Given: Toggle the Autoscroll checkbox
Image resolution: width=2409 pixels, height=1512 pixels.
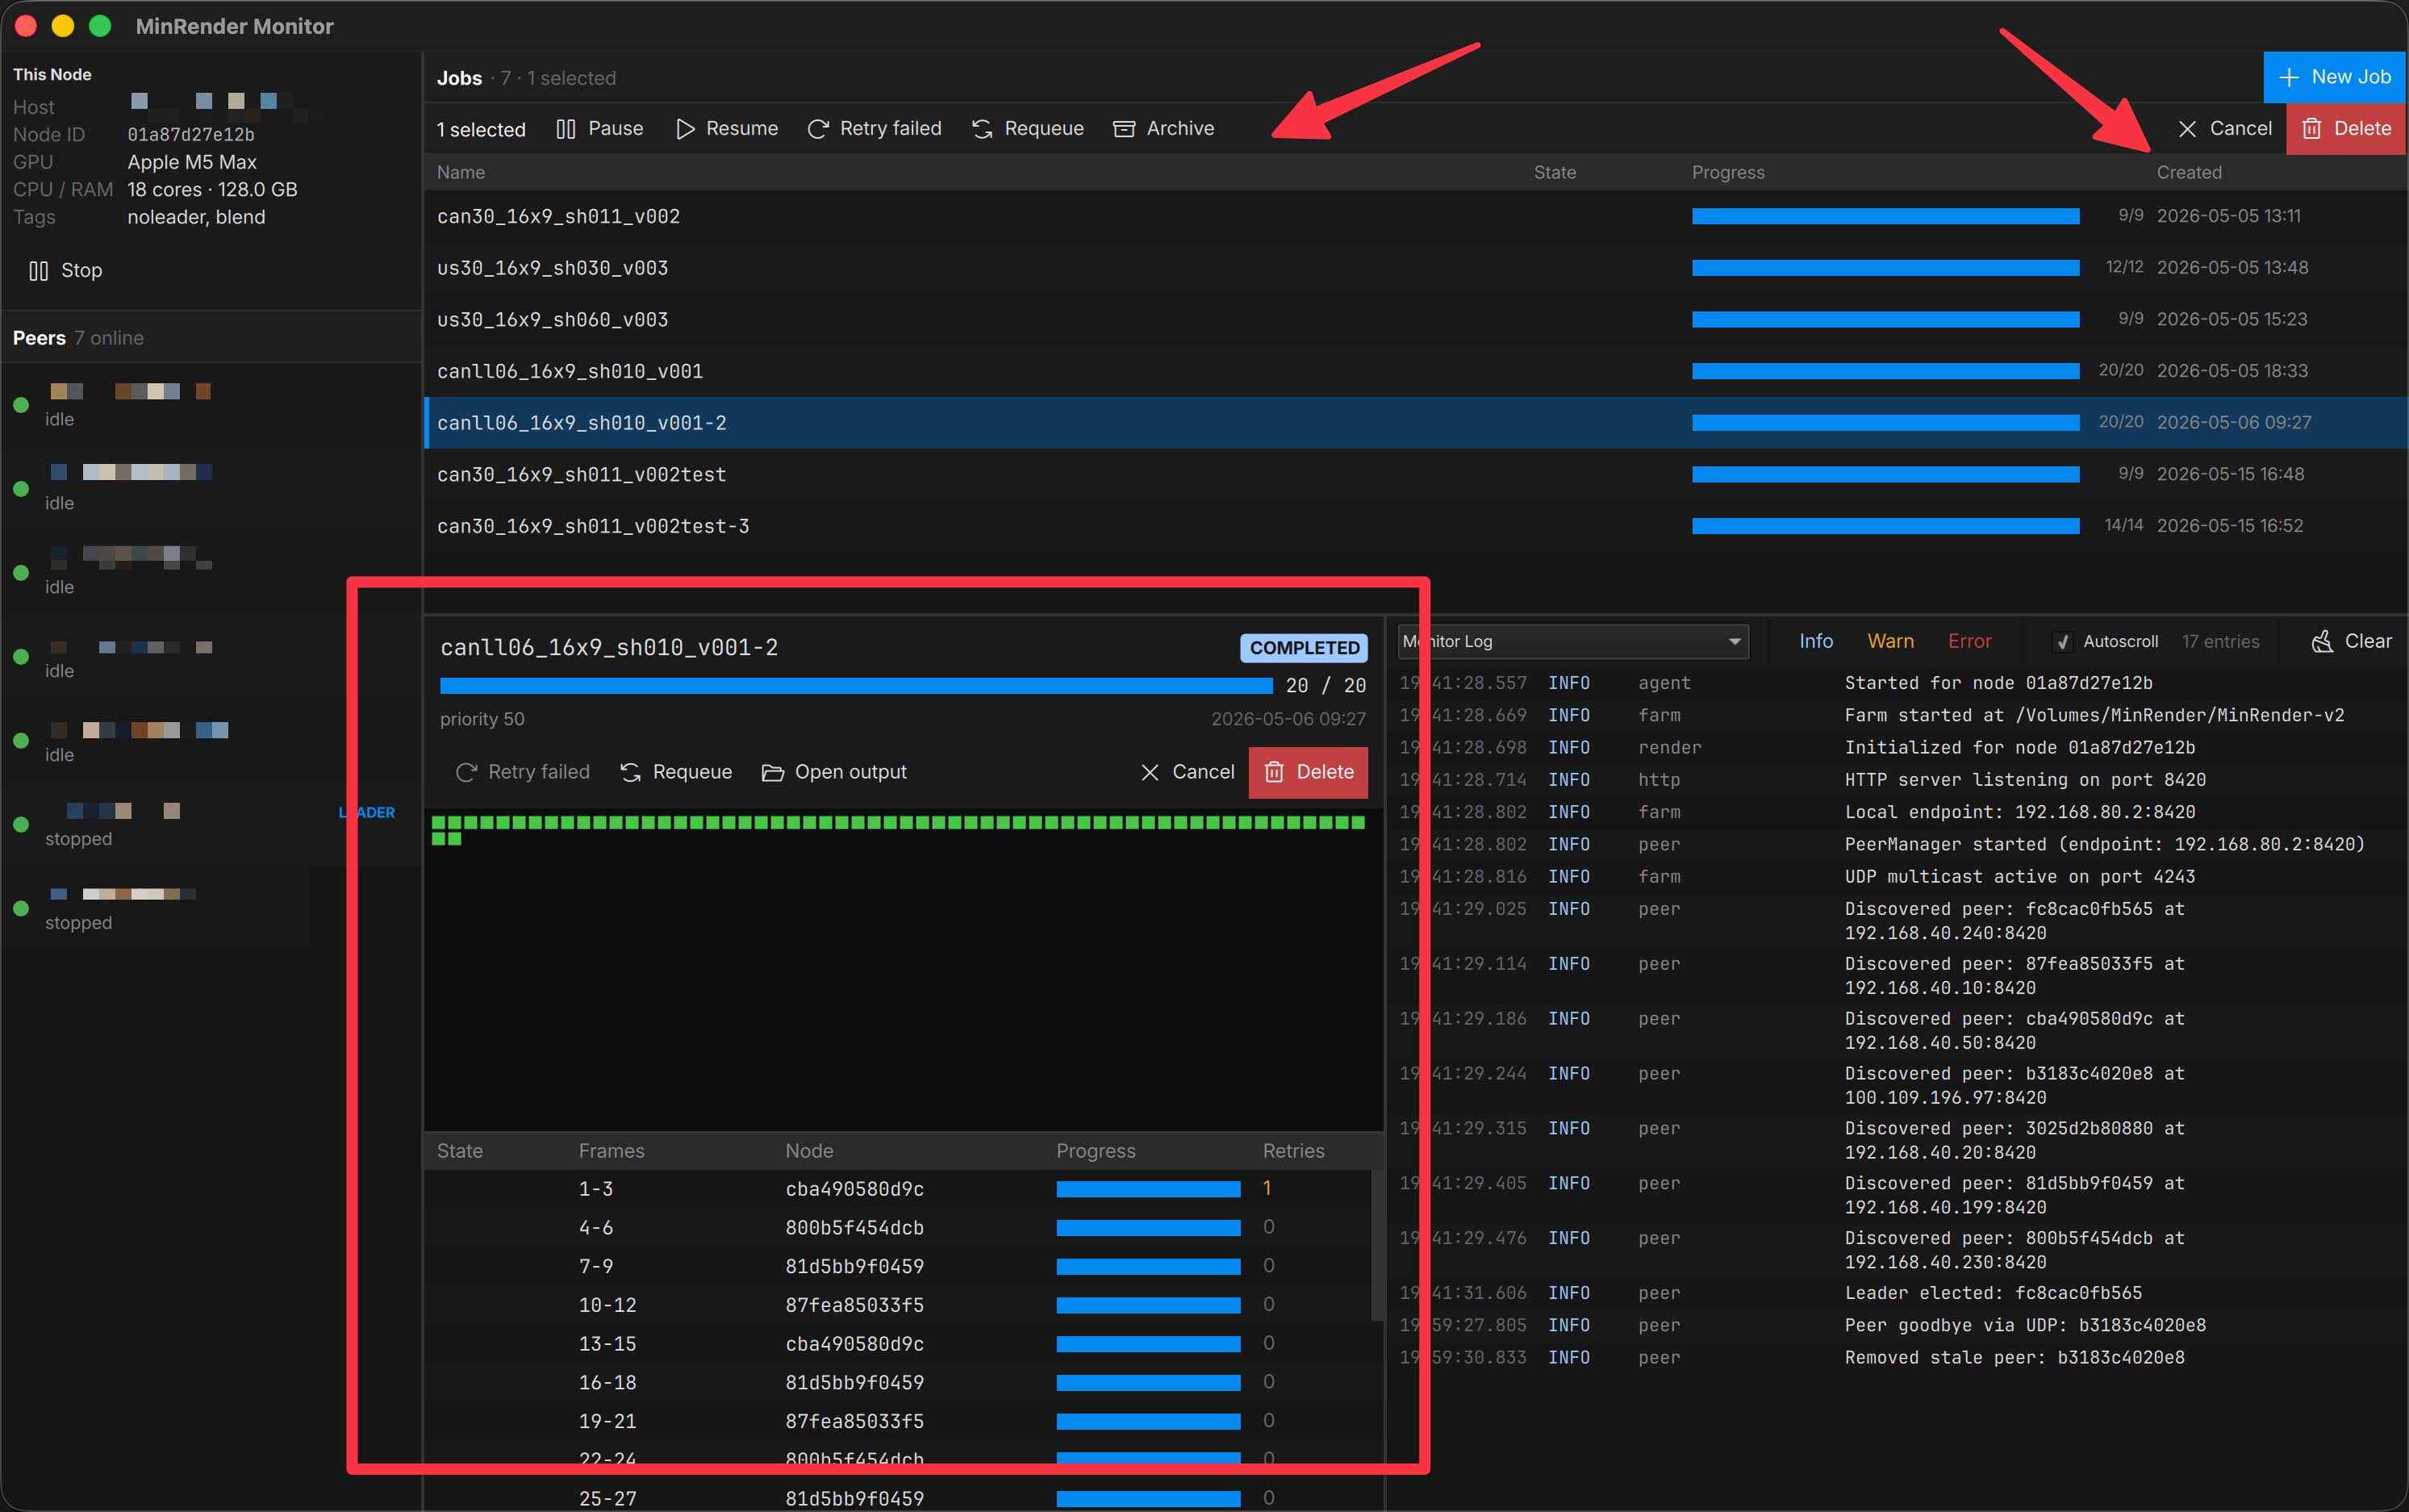Looking at the screenshot, I should click(2062, 642).
